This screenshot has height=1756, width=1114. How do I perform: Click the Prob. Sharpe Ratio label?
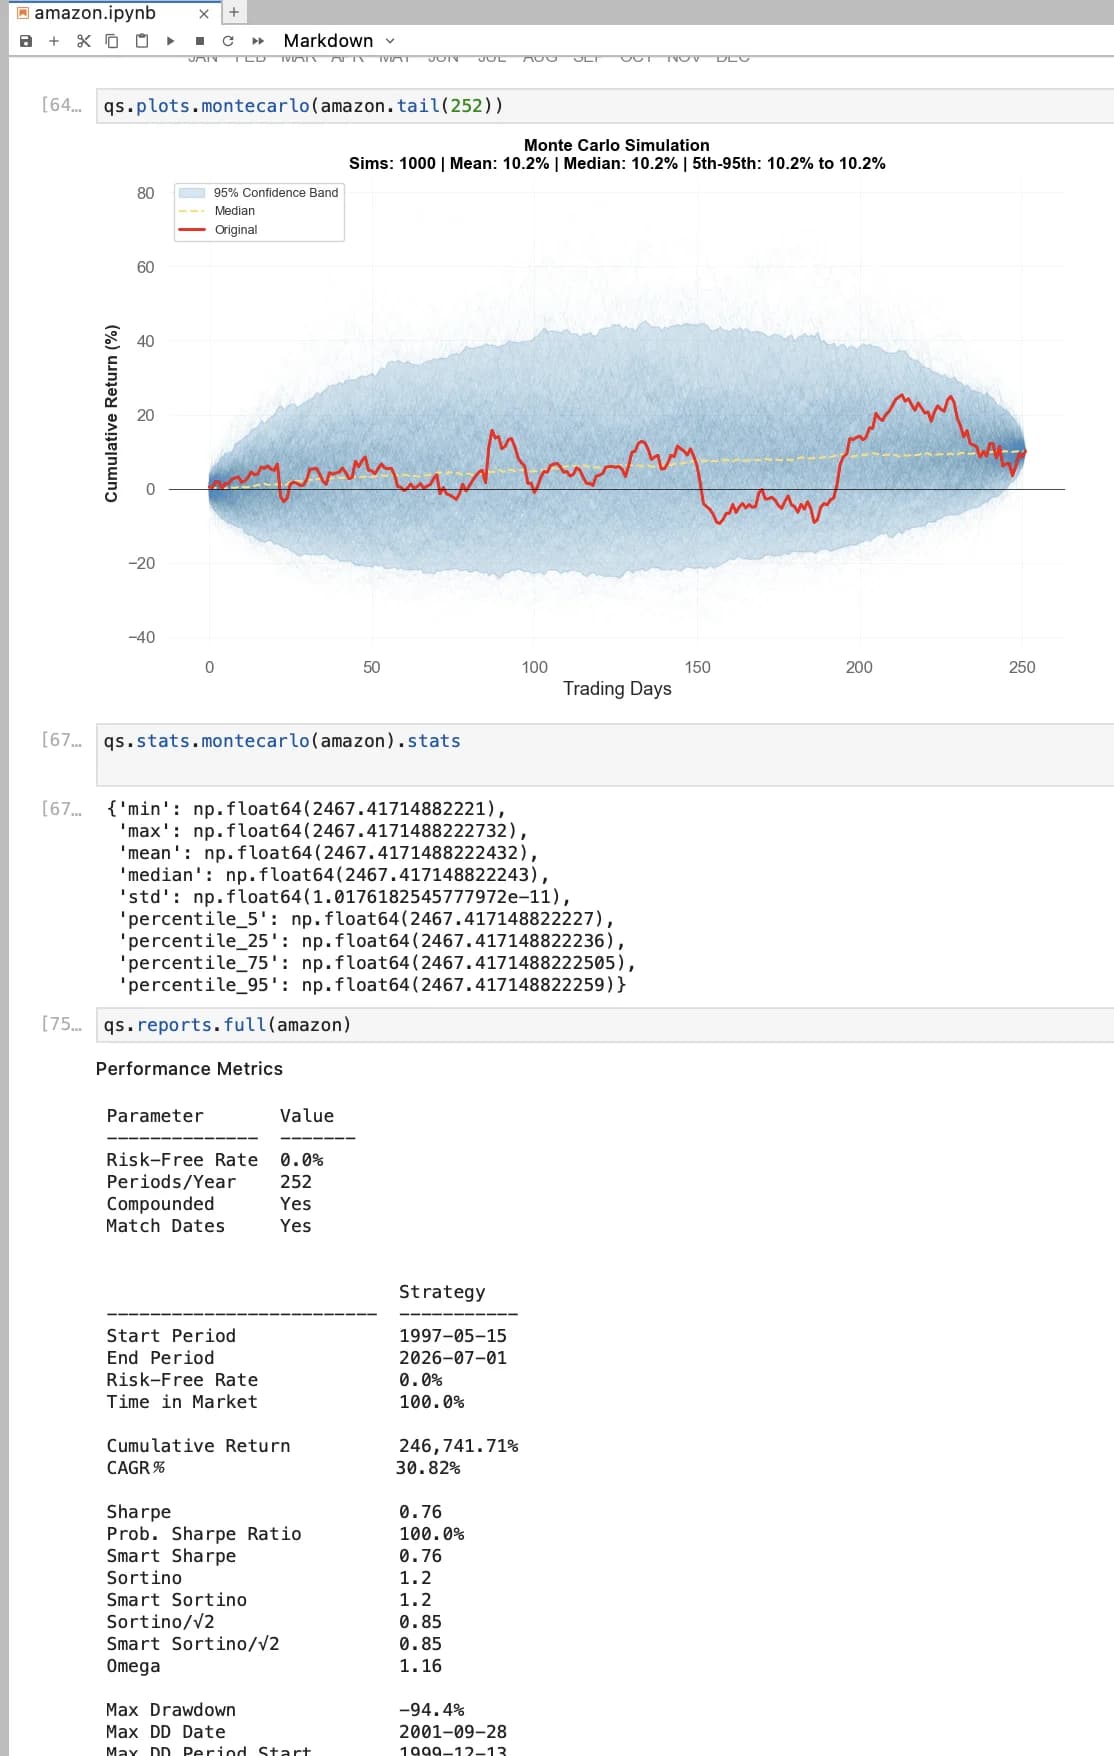click(x=204, y=1534)
